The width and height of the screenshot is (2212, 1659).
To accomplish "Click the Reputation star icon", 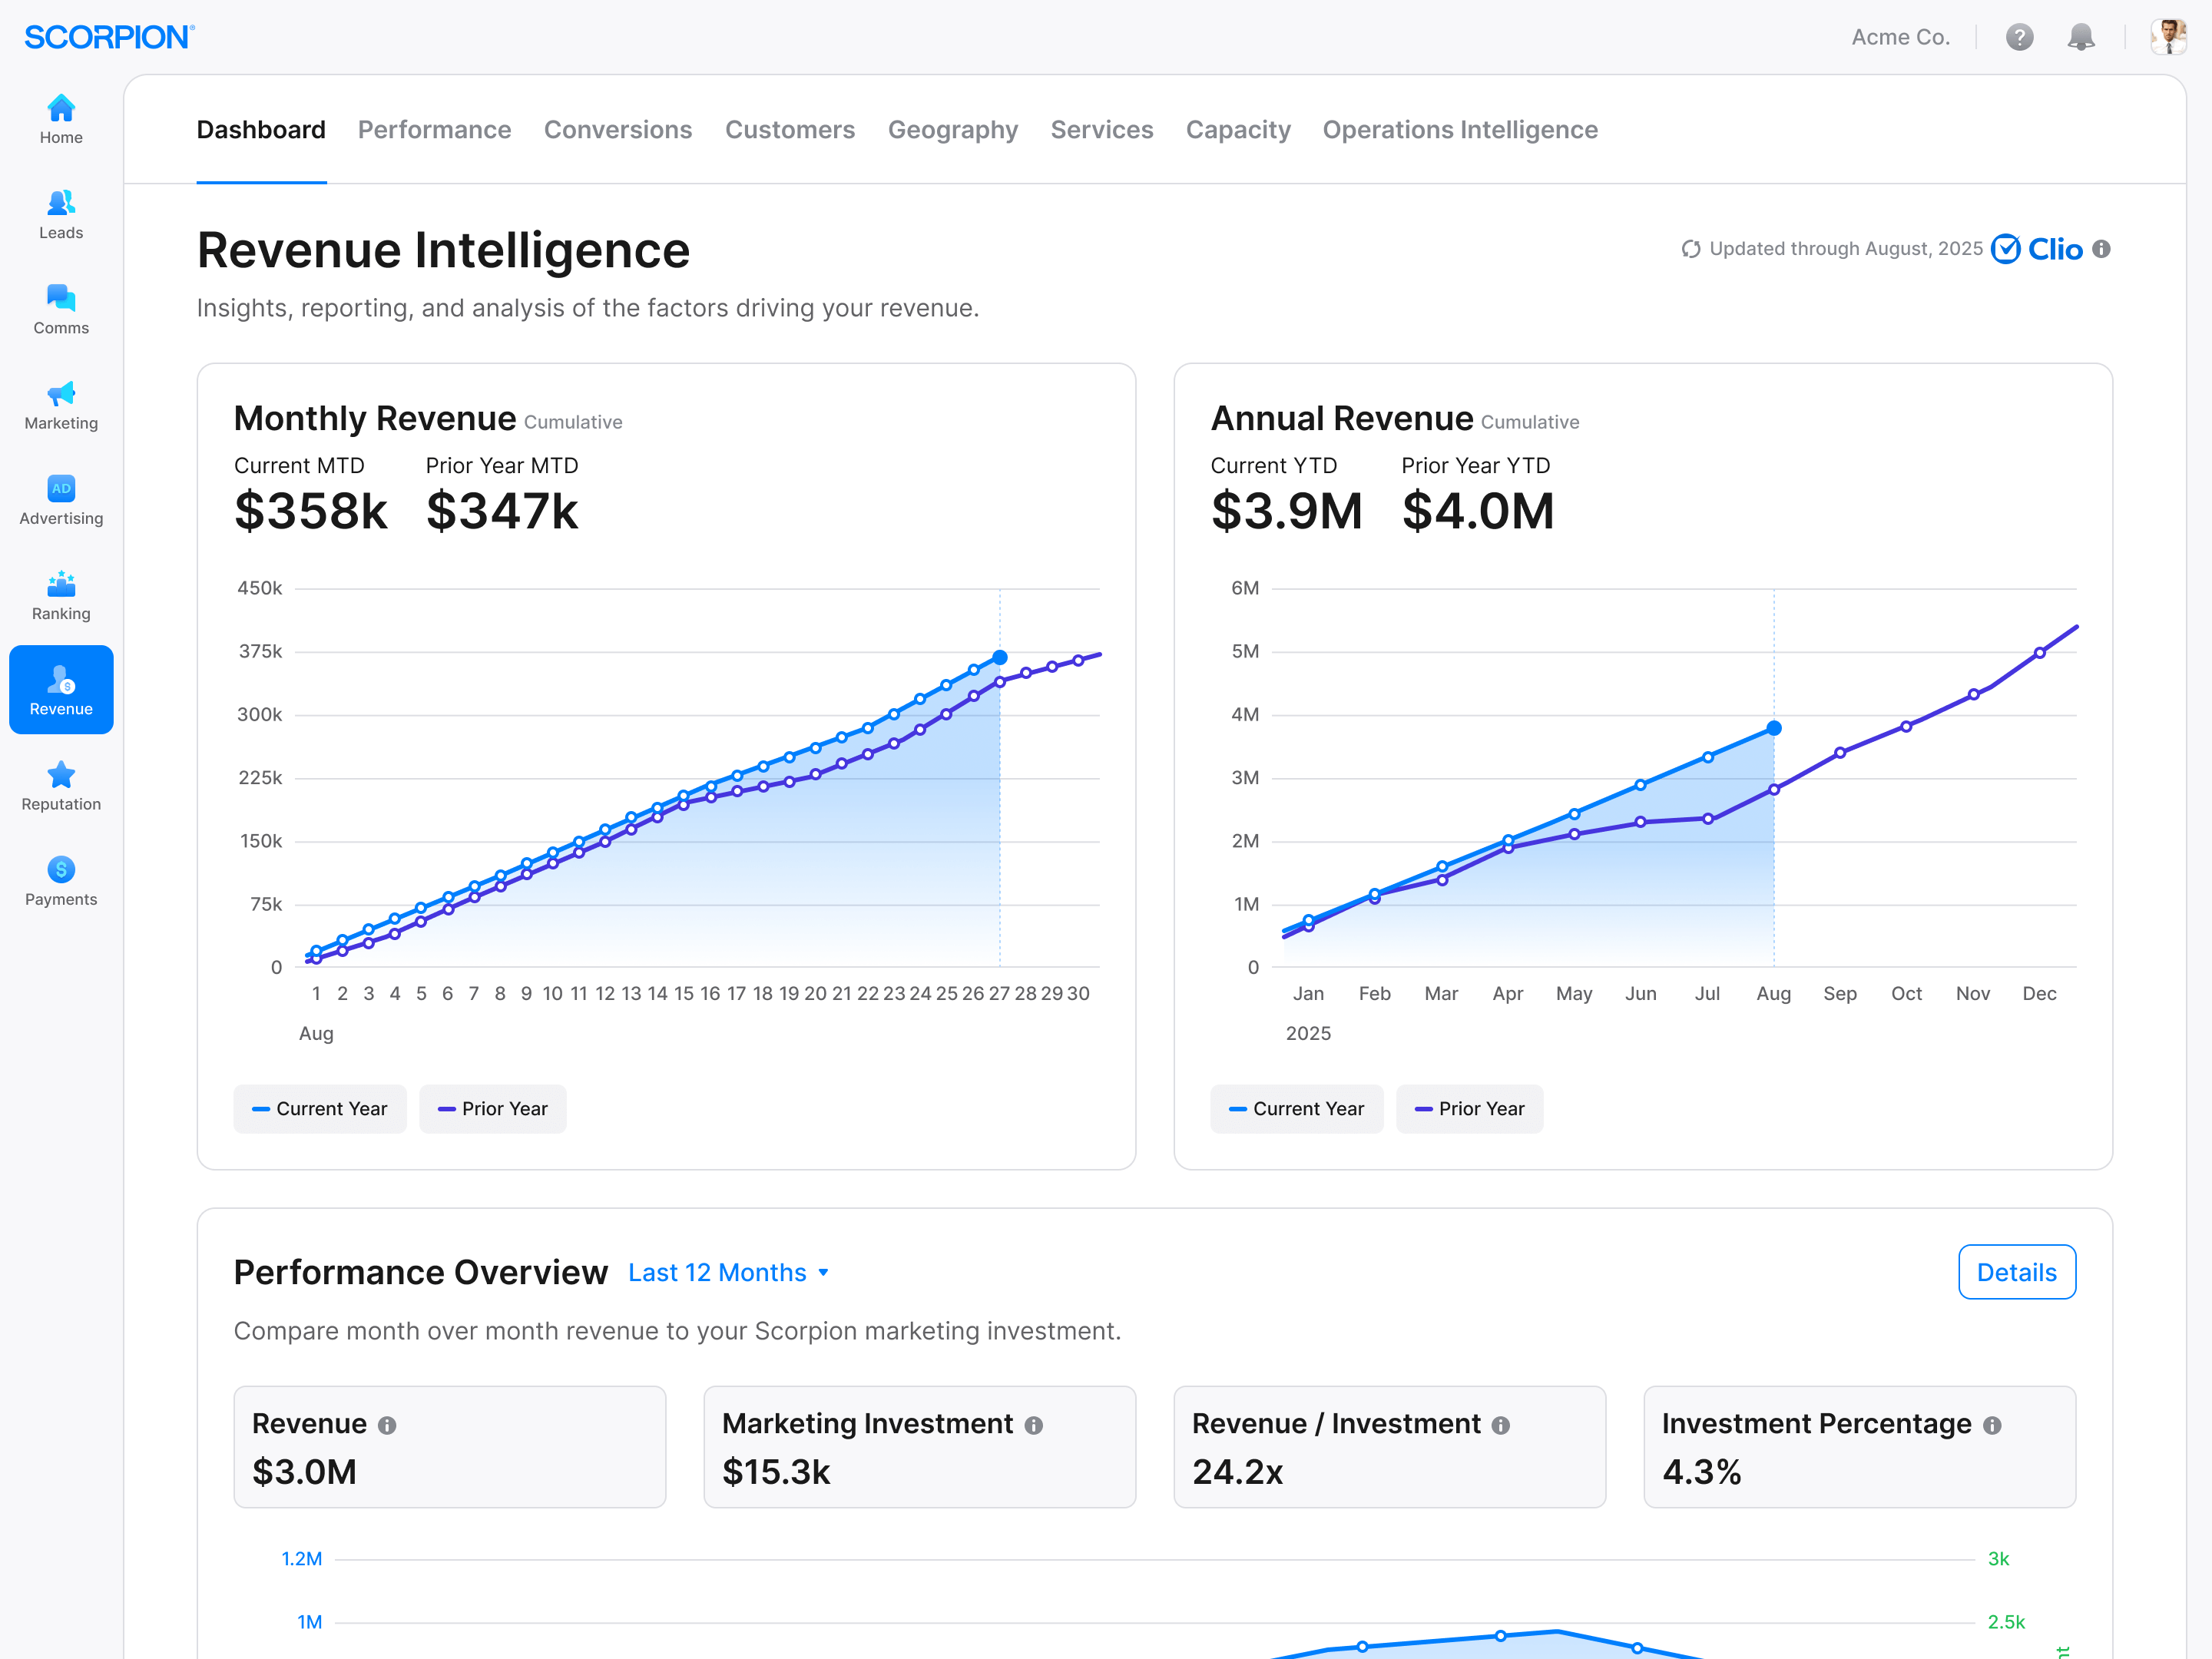I will pyautogui.click(x=61, y=775).
